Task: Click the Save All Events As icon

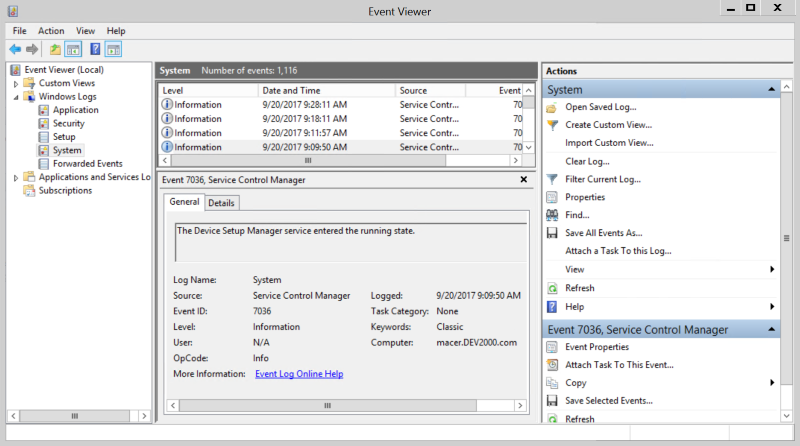Action: click(x=552, y=233)
